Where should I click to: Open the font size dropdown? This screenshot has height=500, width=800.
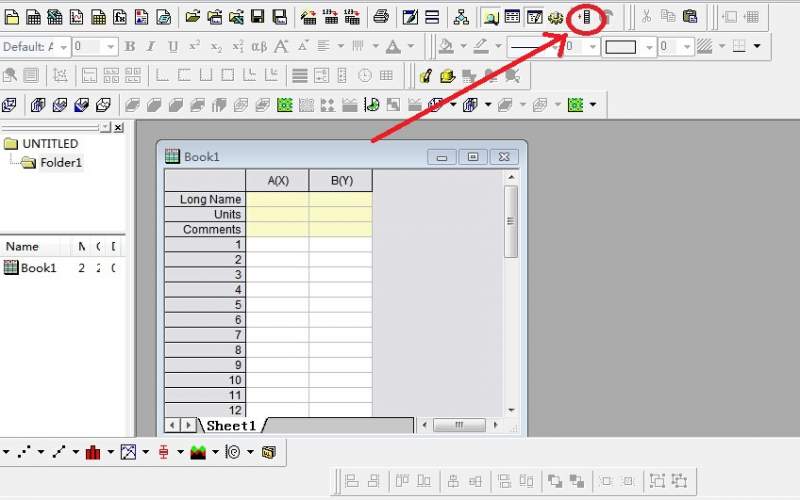click(x=110, y=47)
